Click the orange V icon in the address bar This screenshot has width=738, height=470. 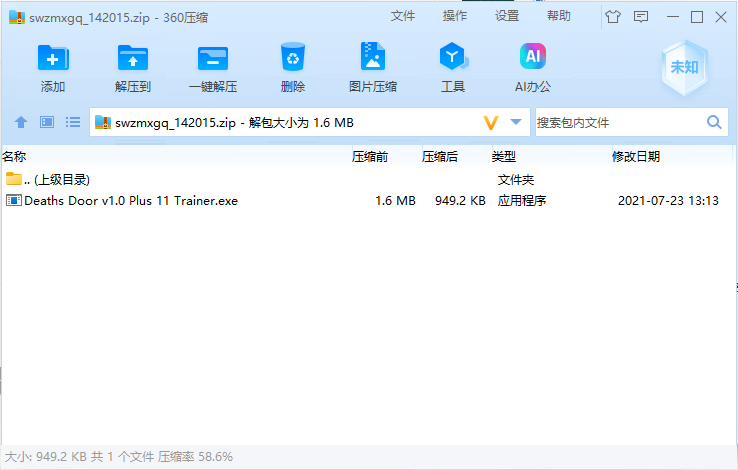(491, 123)
